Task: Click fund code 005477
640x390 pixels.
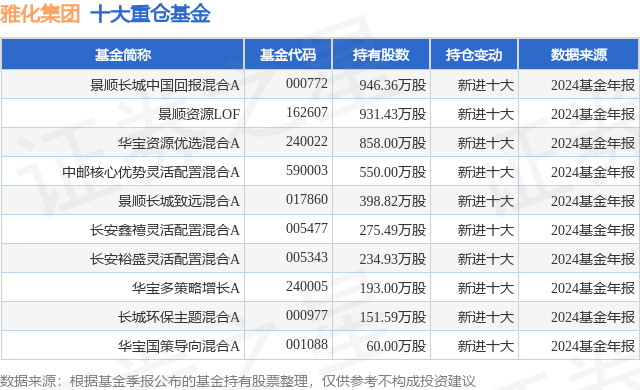Action: [x=307, y=228]
